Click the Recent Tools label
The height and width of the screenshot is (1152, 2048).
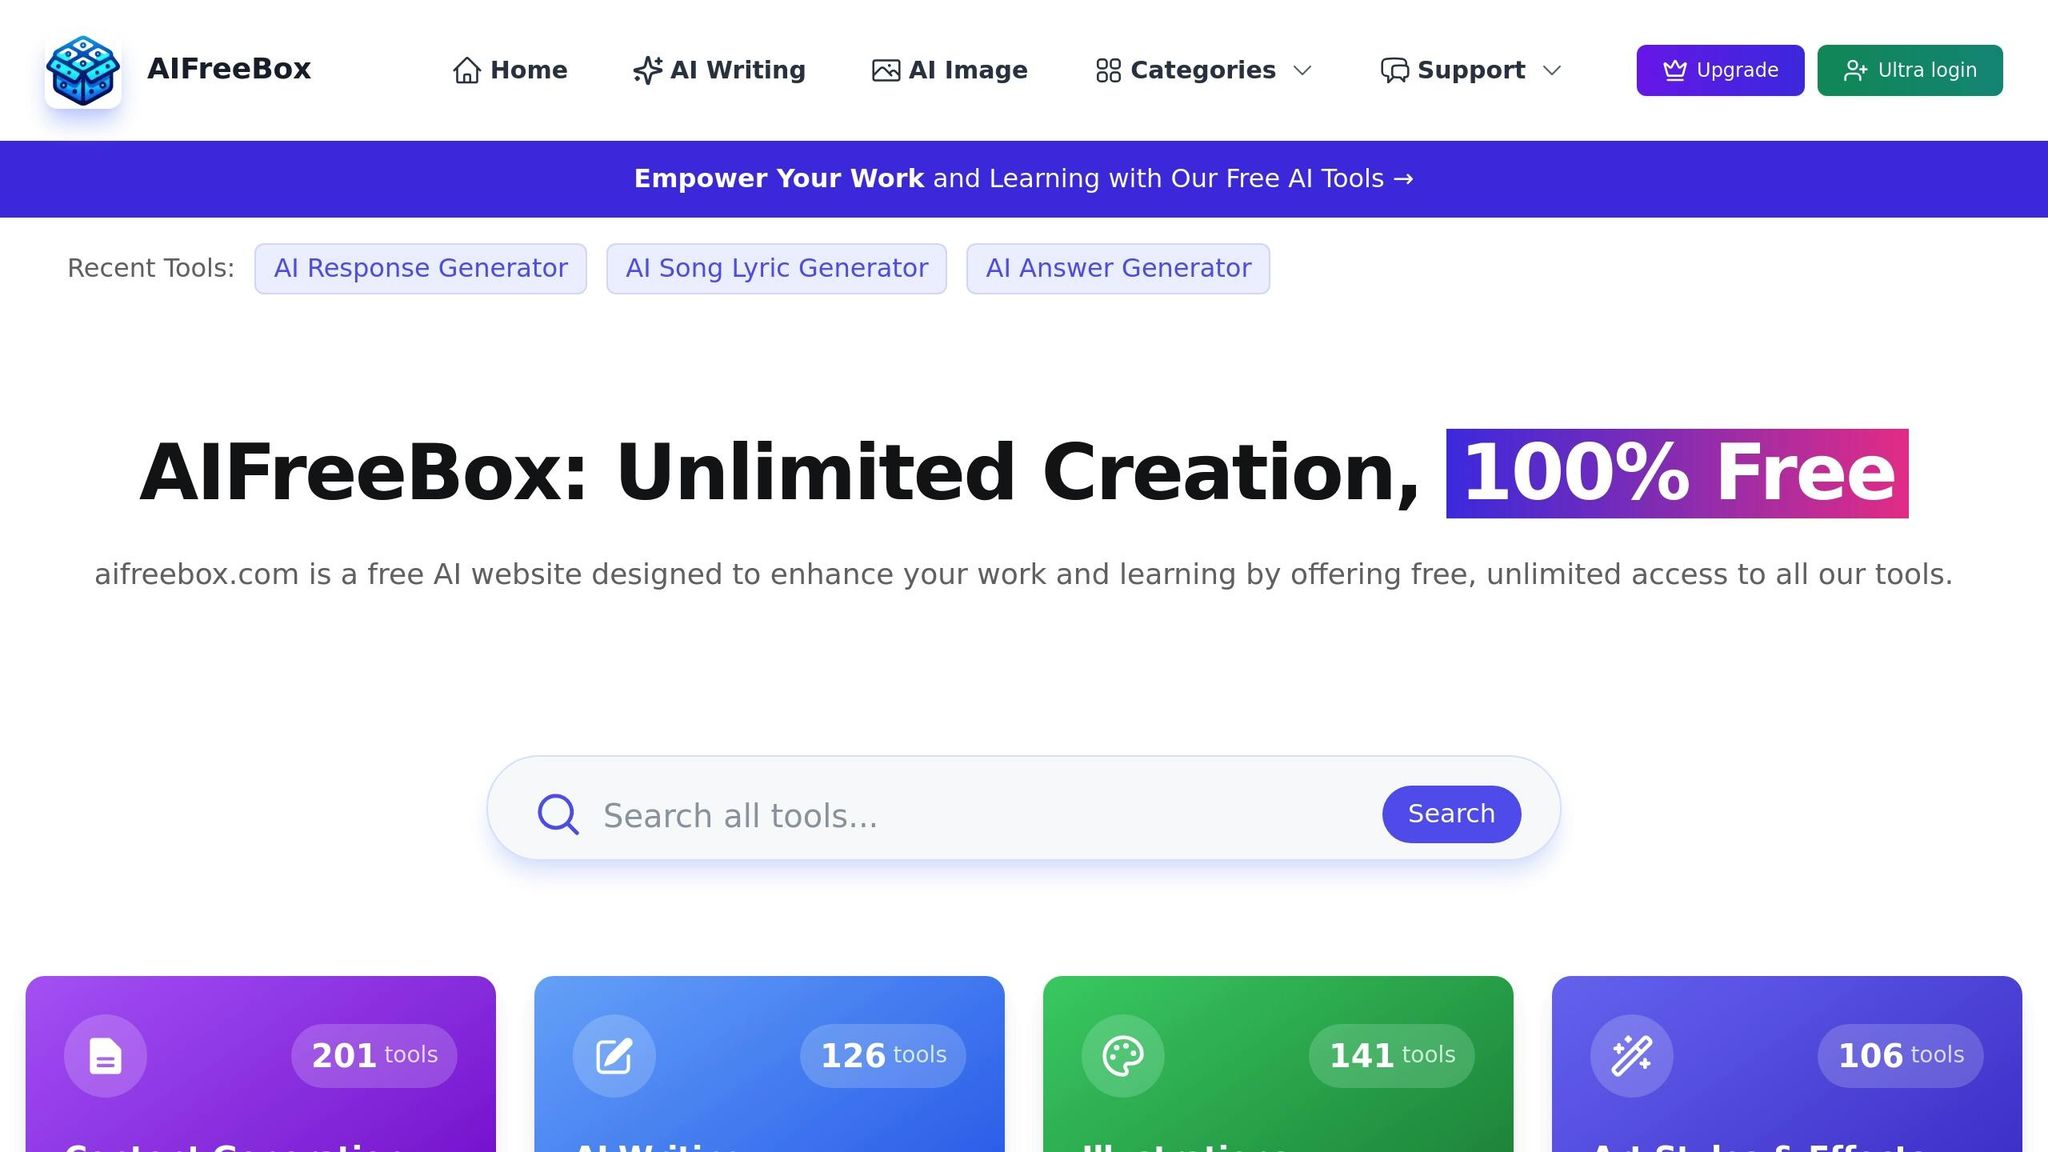pos(151,268)
